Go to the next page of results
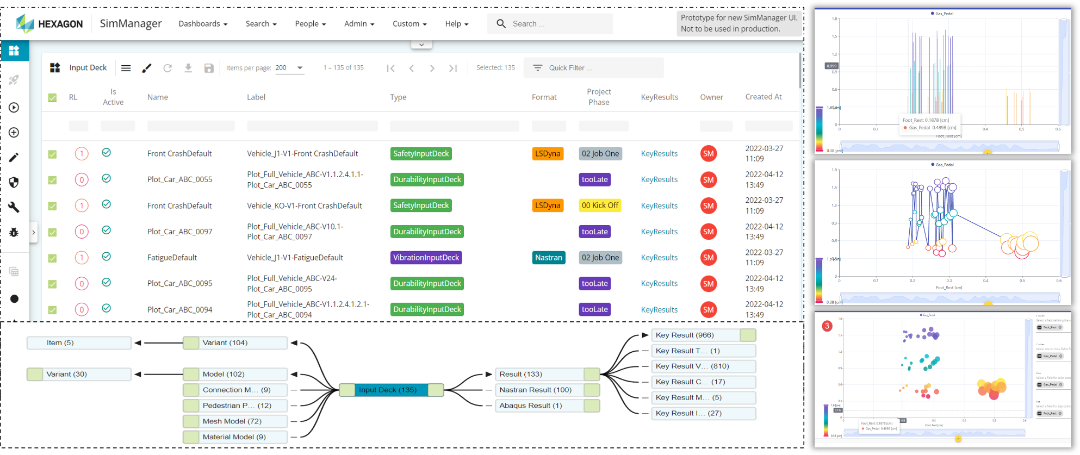Viewport: 1080px width, 455px height. [432, 68]
